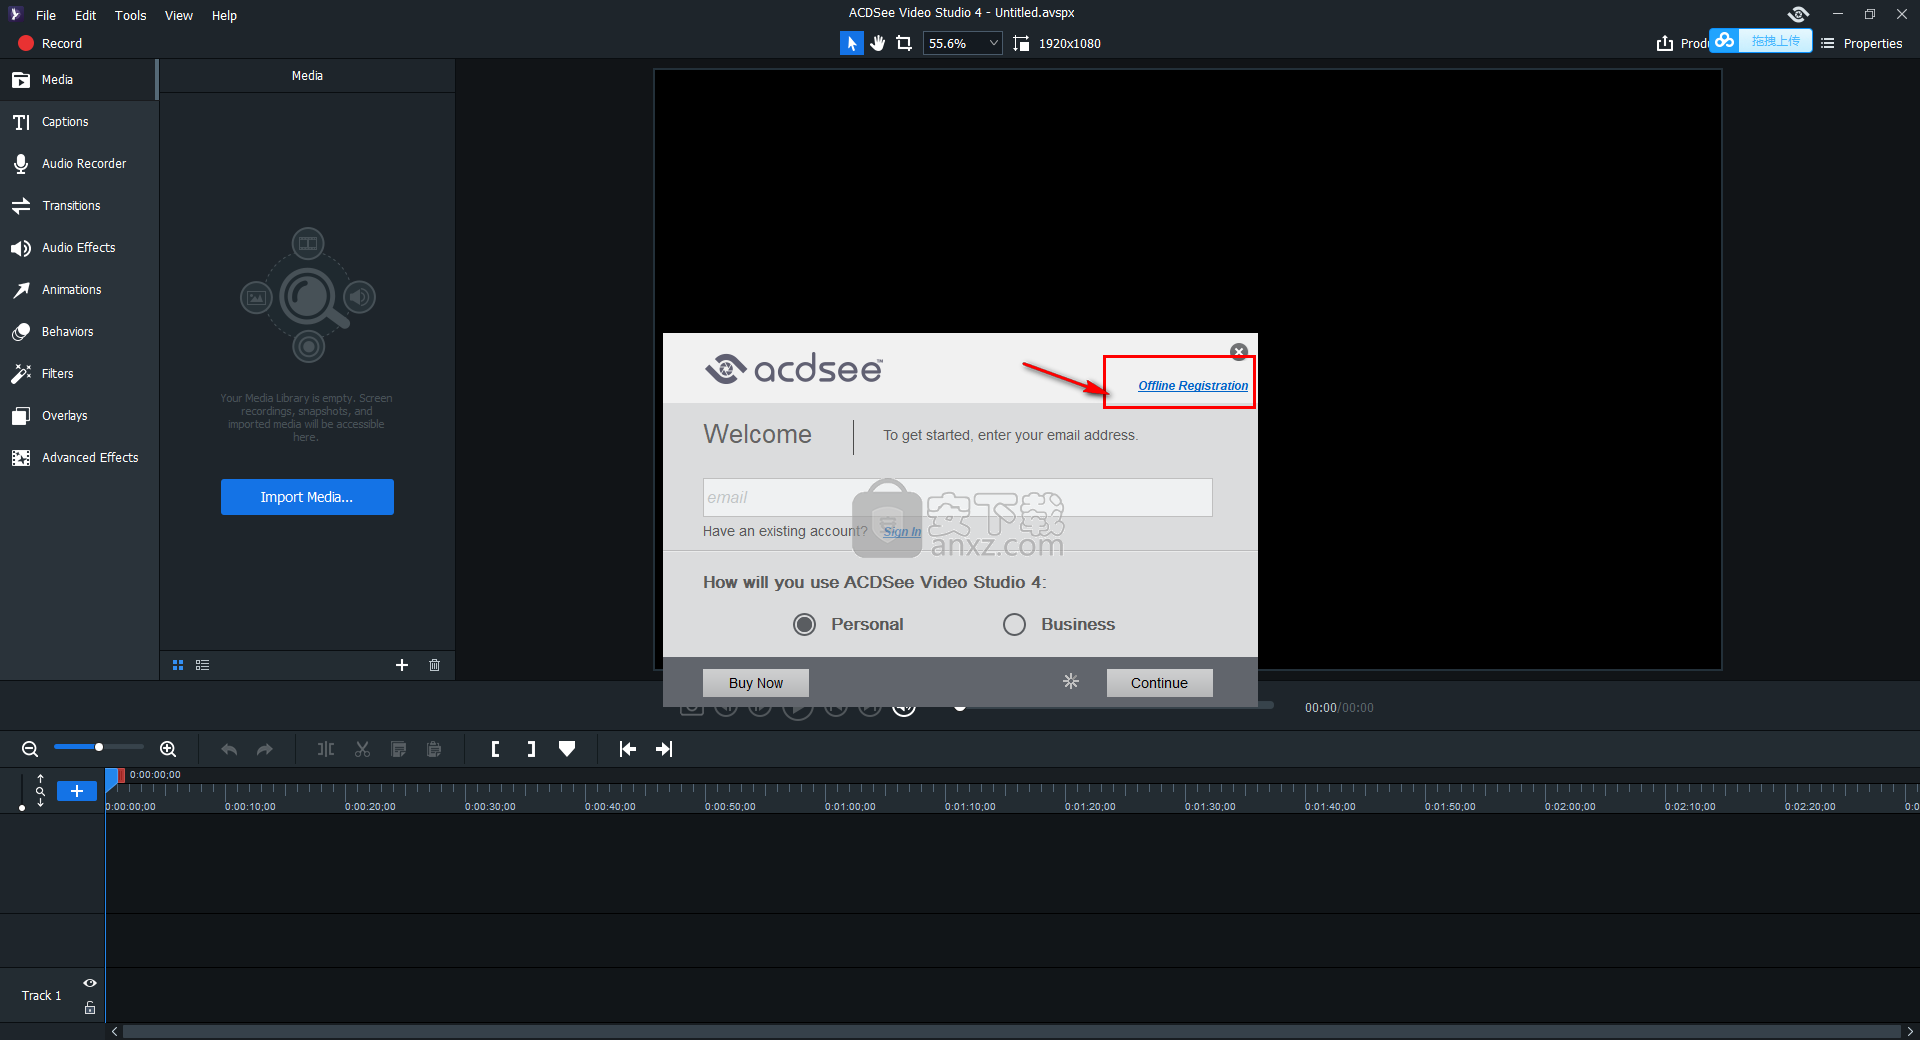
Task: Open the canvas dimensions 1920x1080 setting
Action: [1057, 43]
